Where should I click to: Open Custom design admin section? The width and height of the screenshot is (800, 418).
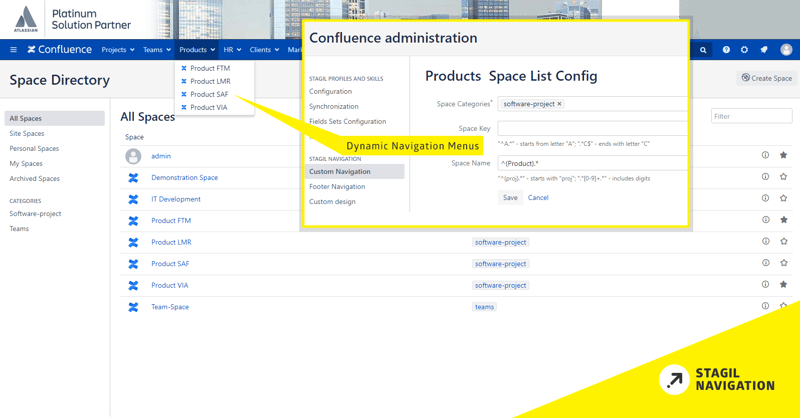(x=332, y=202)
